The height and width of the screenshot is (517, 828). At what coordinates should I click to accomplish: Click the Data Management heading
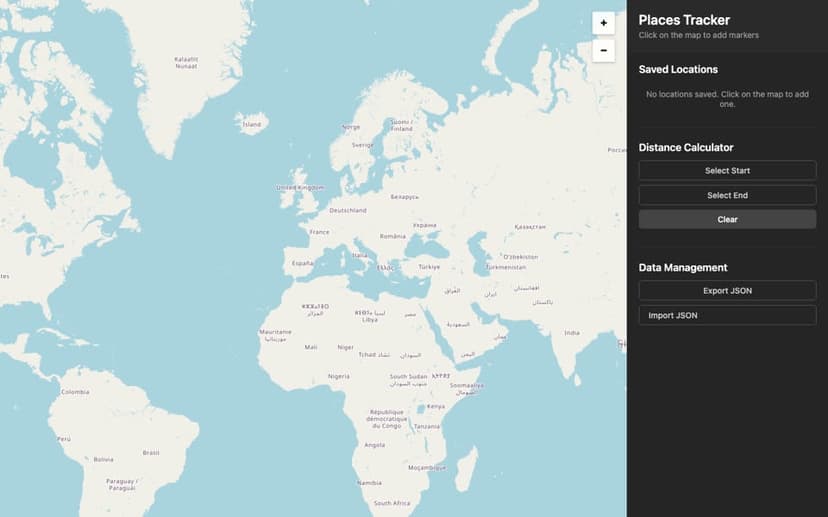(x=683, y=268)
